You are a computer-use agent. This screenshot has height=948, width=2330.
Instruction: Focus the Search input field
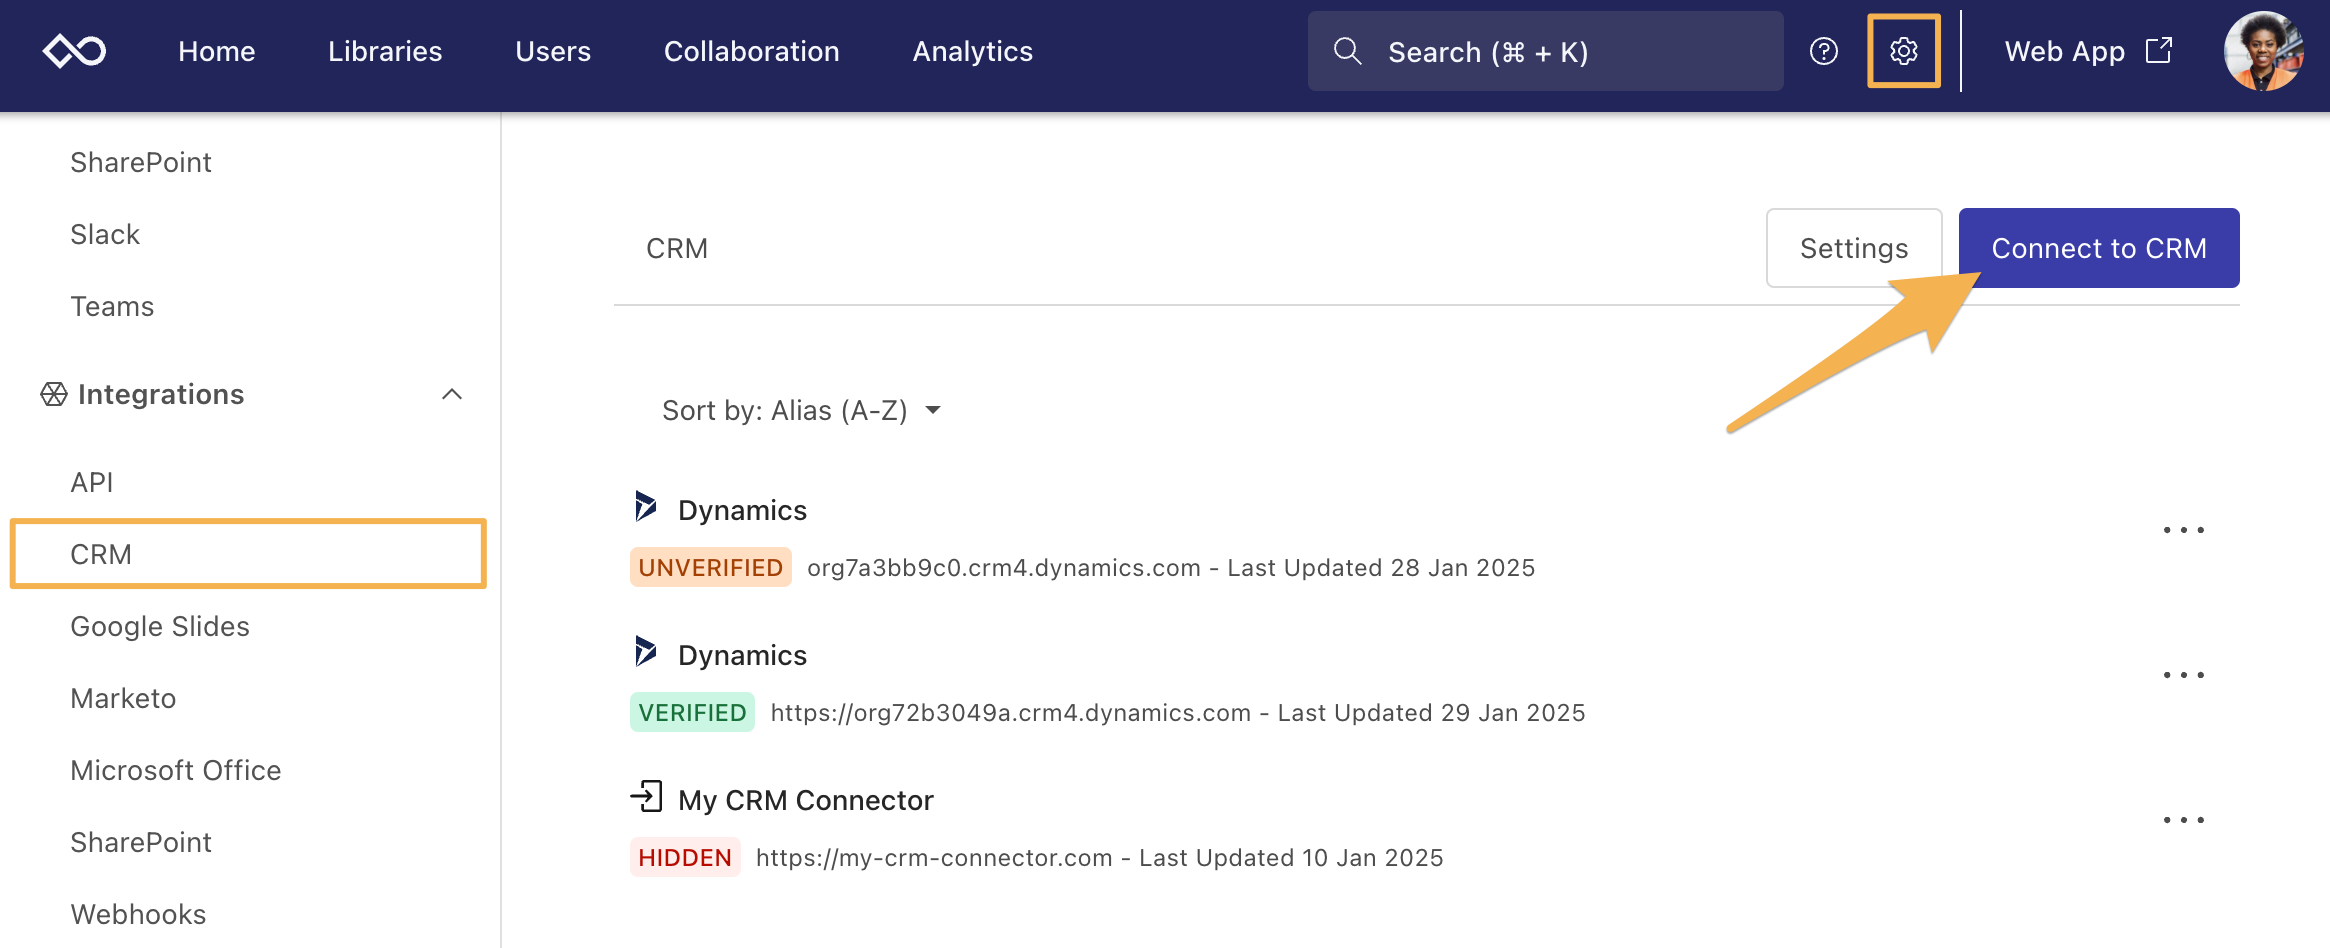pos(1545,51)
